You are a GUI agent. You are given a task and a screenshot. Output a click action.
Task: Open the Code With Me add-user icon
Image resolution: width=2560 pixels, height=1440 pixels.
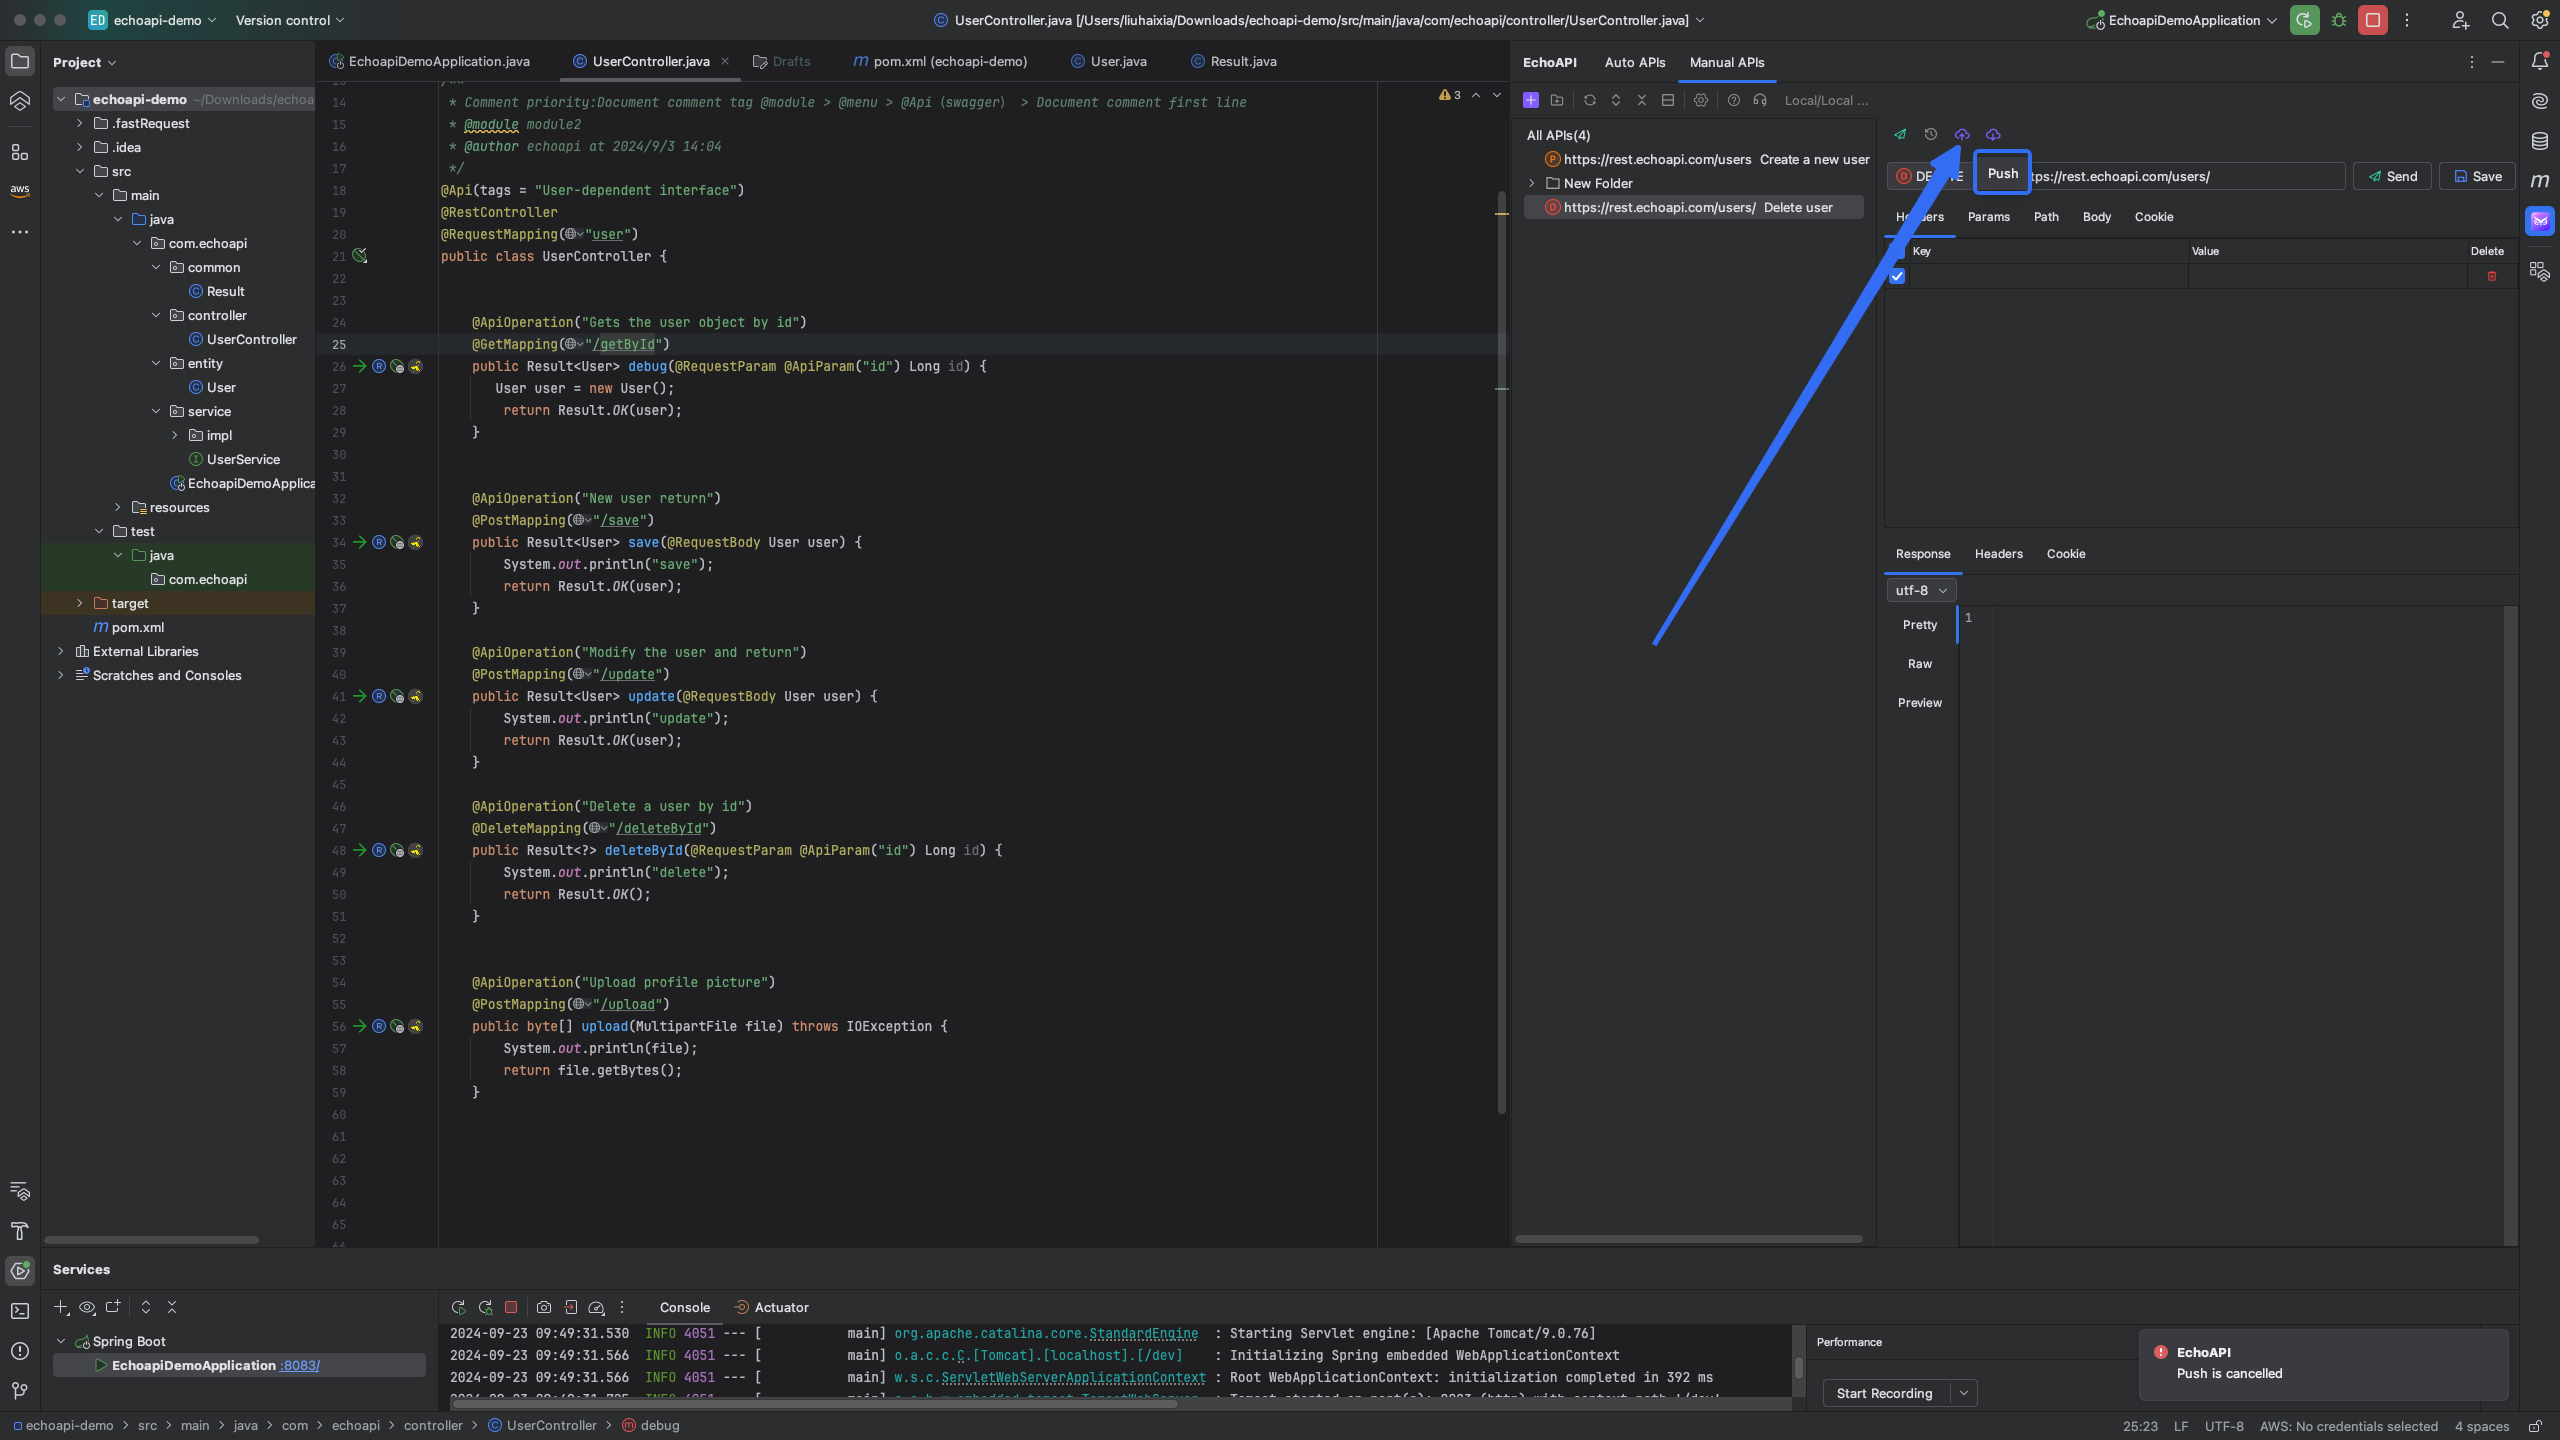click(x=2461, y=20)
